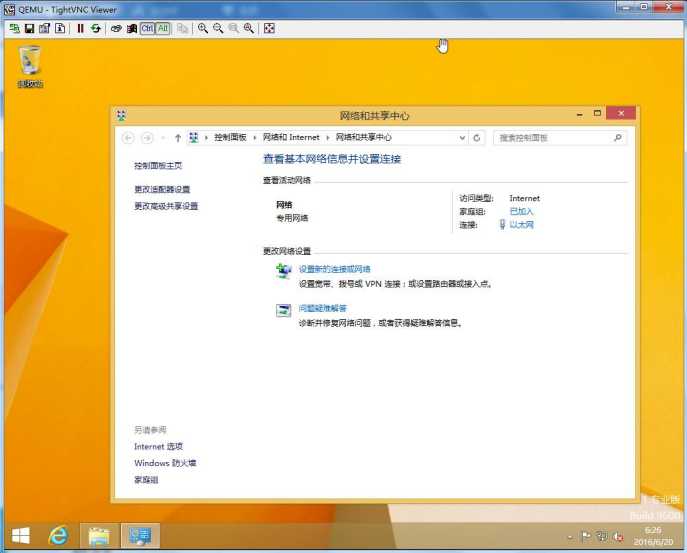
Task: Click the Action Center flag tray icon
Action: pos(586,536)
